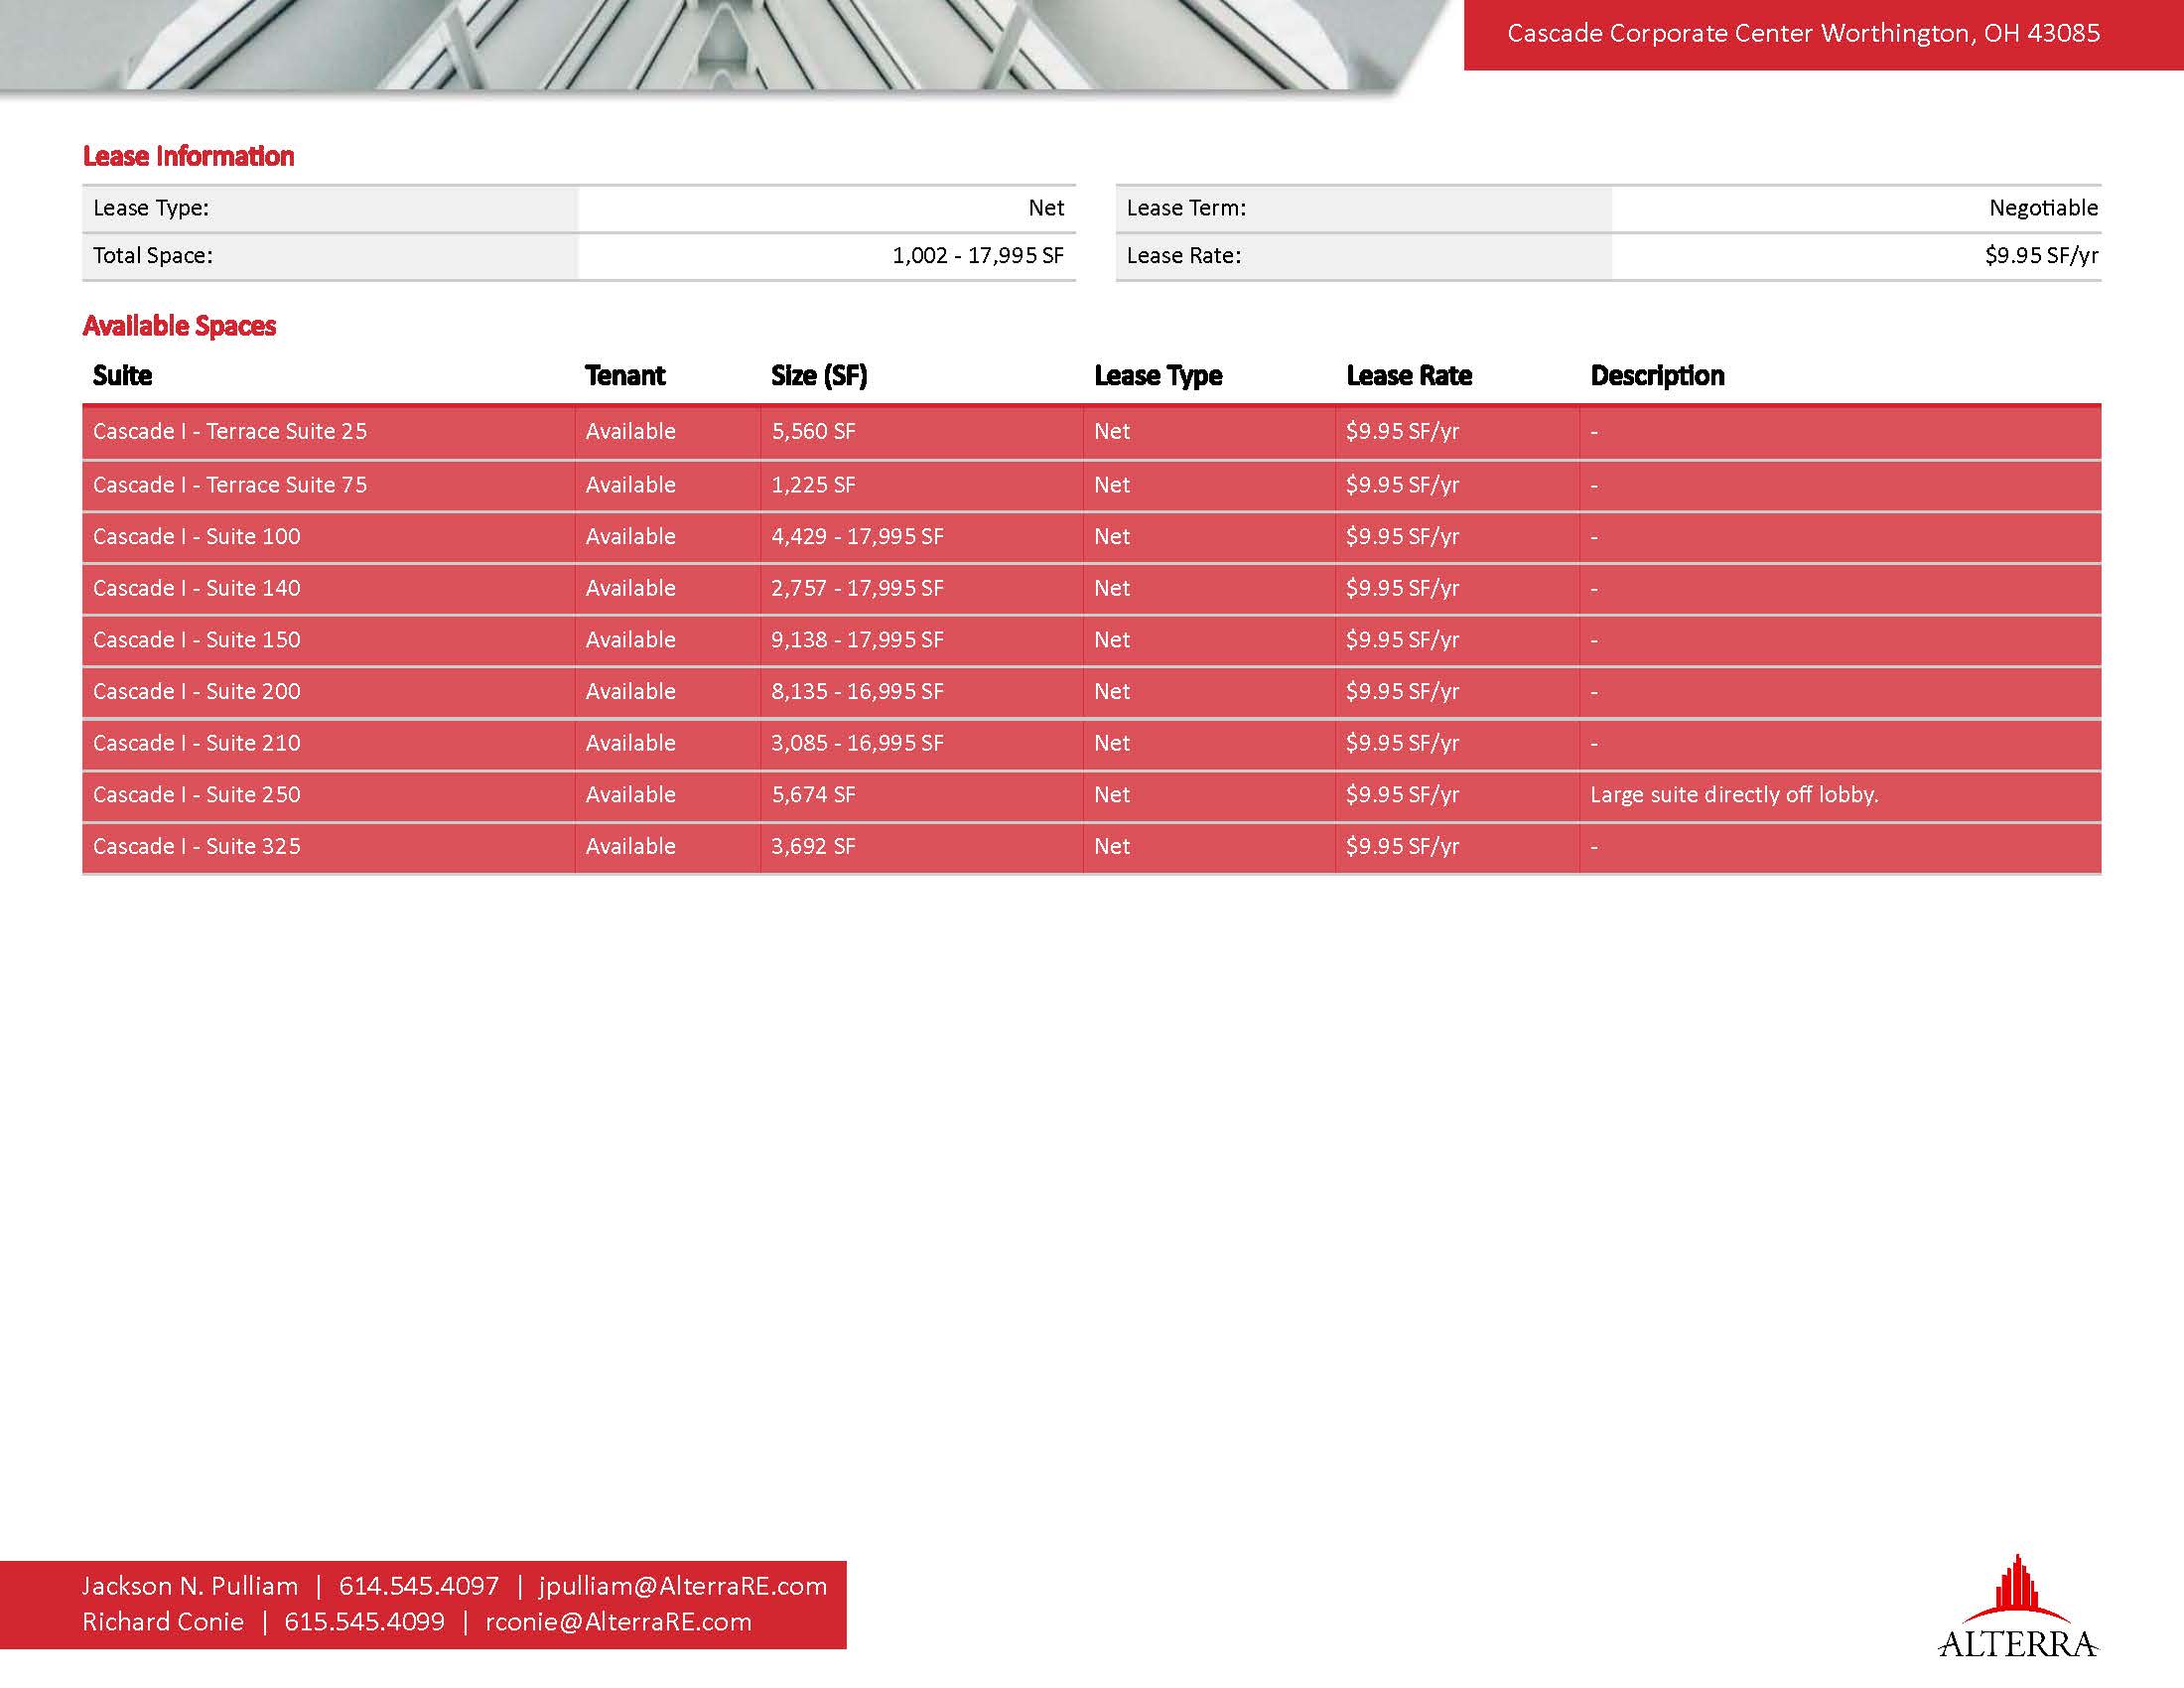
Task: Click the Cascade I - Suite 100 entry
Action: [x=197, y=537]
